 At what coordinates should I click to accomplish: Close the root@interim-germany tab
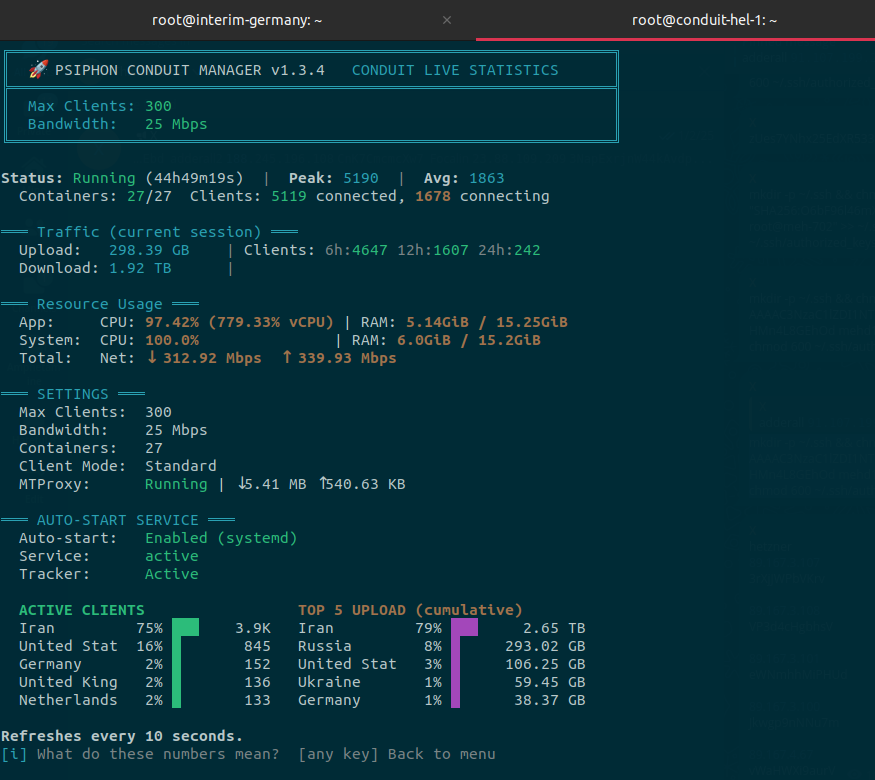[446, 20]
